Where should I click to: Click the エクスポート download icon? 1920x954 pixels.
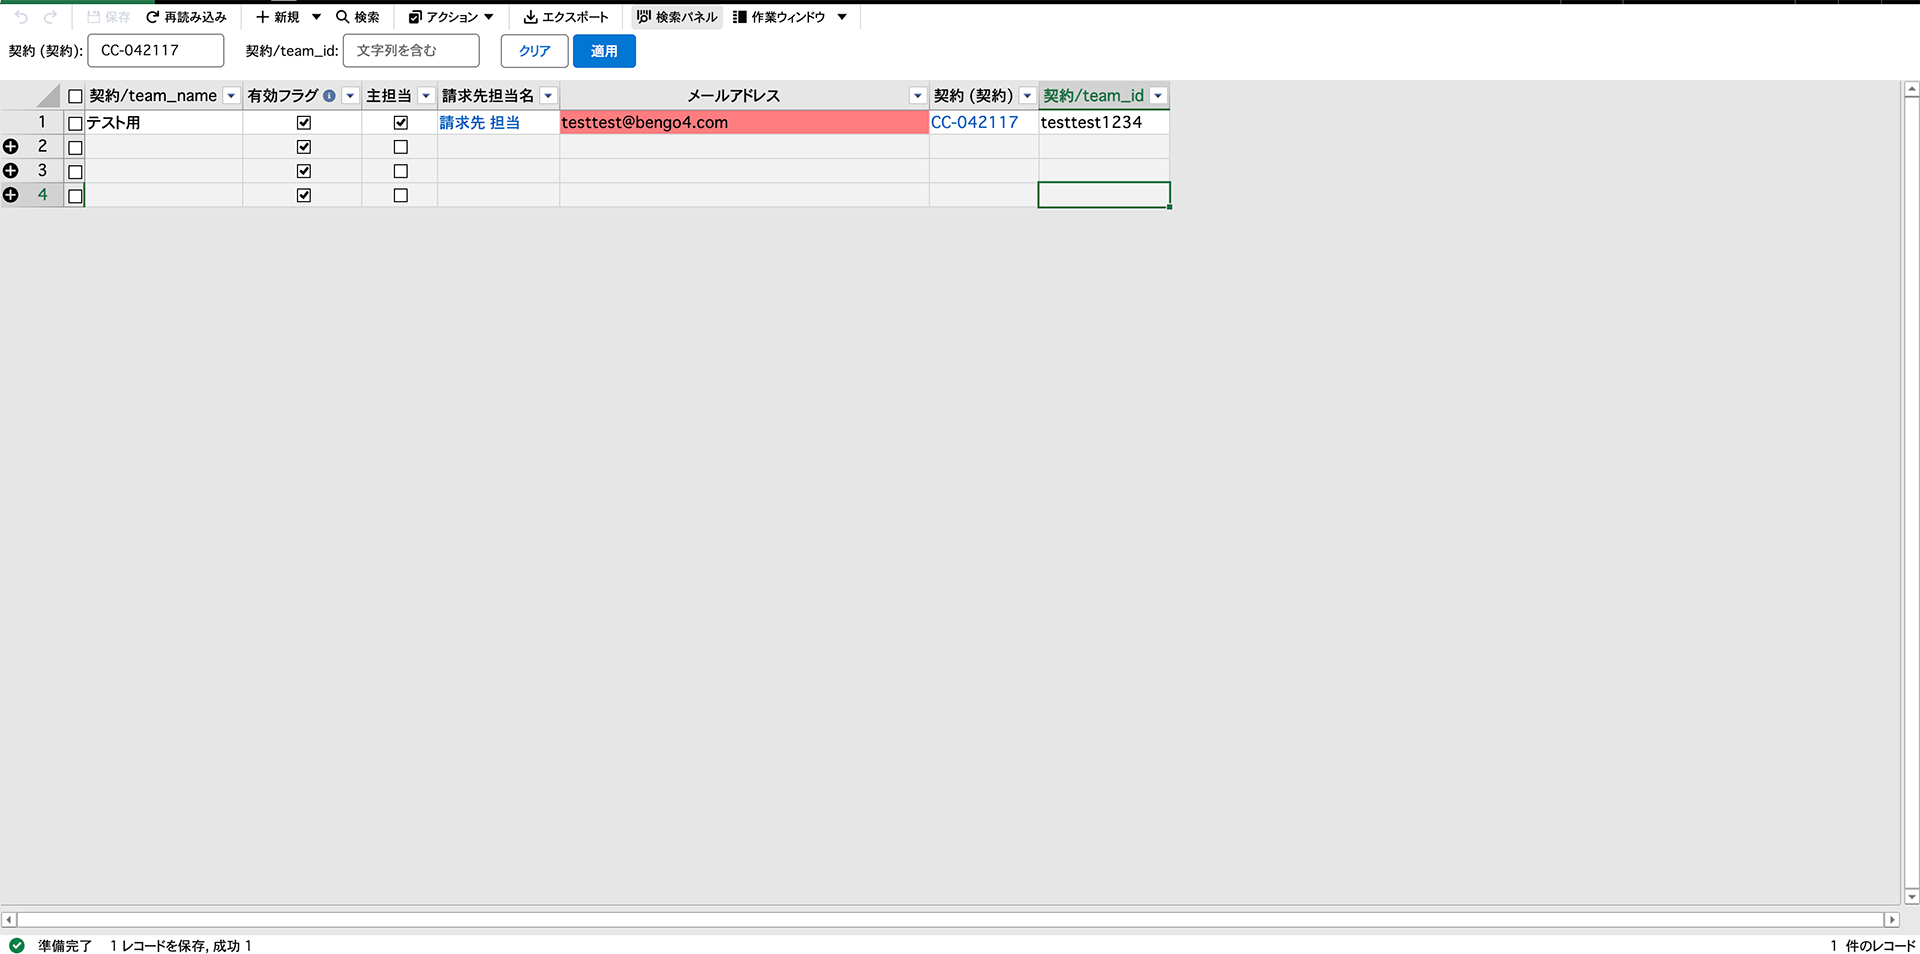[x=530, y=17]
